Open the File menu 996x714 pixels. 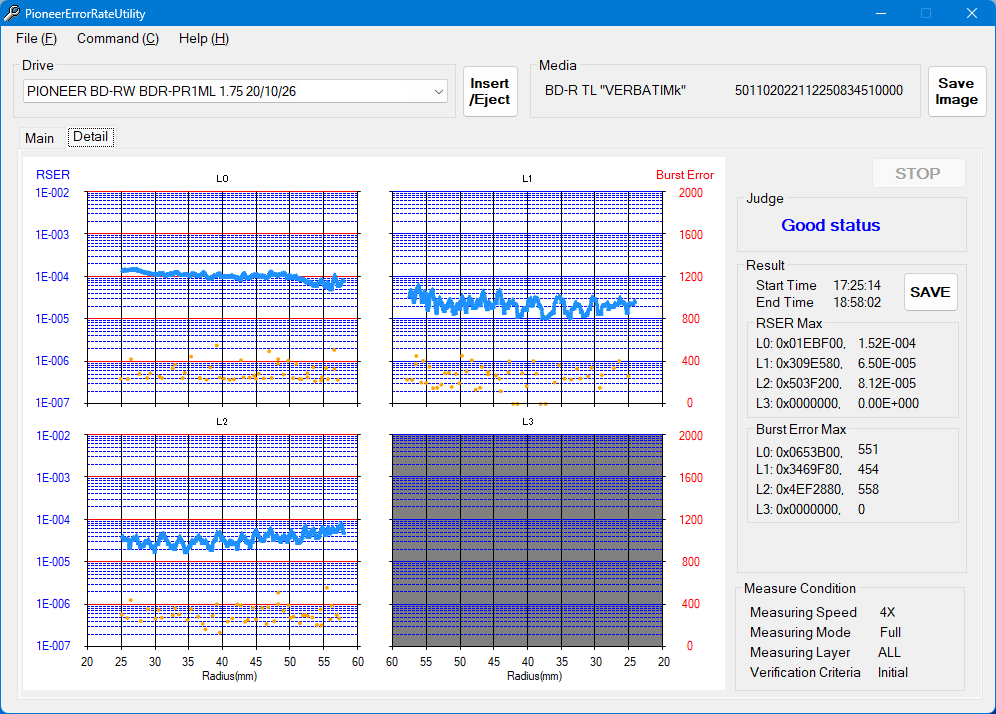click(36, 38)
